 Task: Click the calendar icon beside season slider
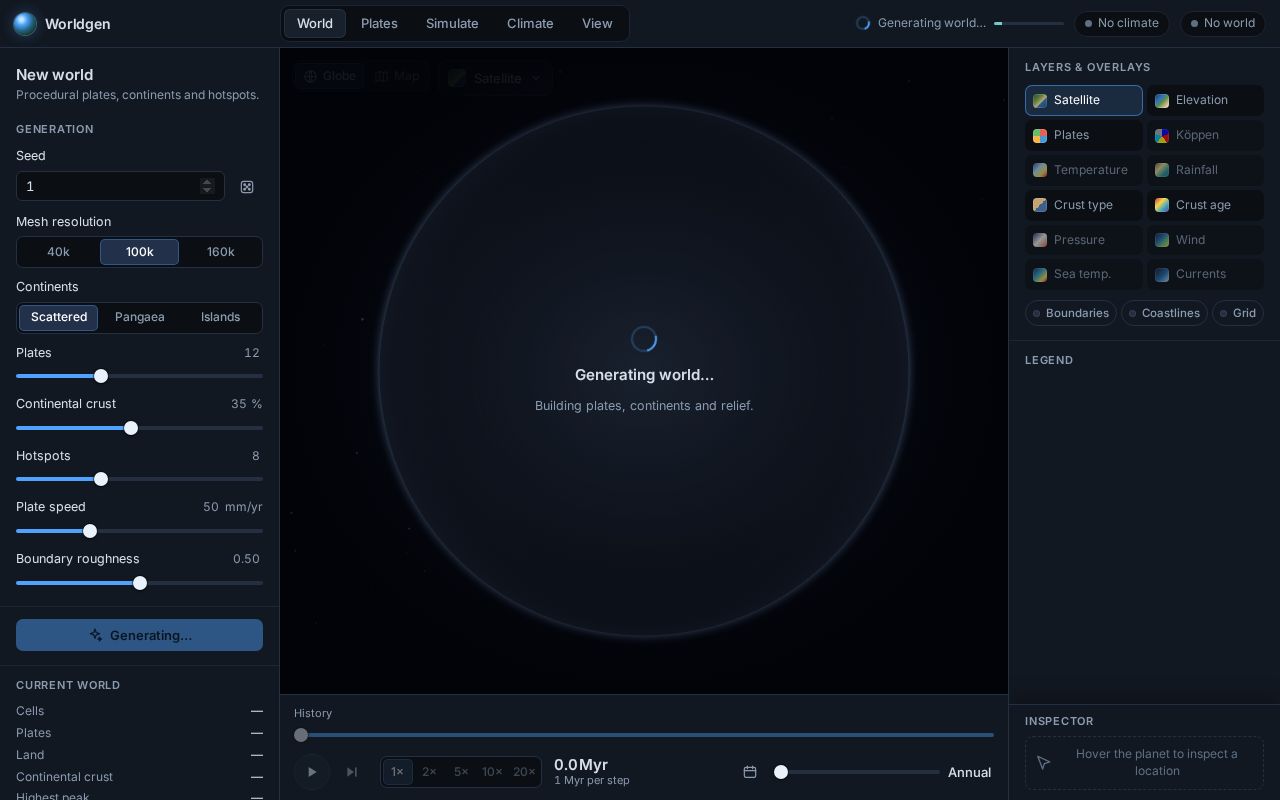(x=750, y=772)
